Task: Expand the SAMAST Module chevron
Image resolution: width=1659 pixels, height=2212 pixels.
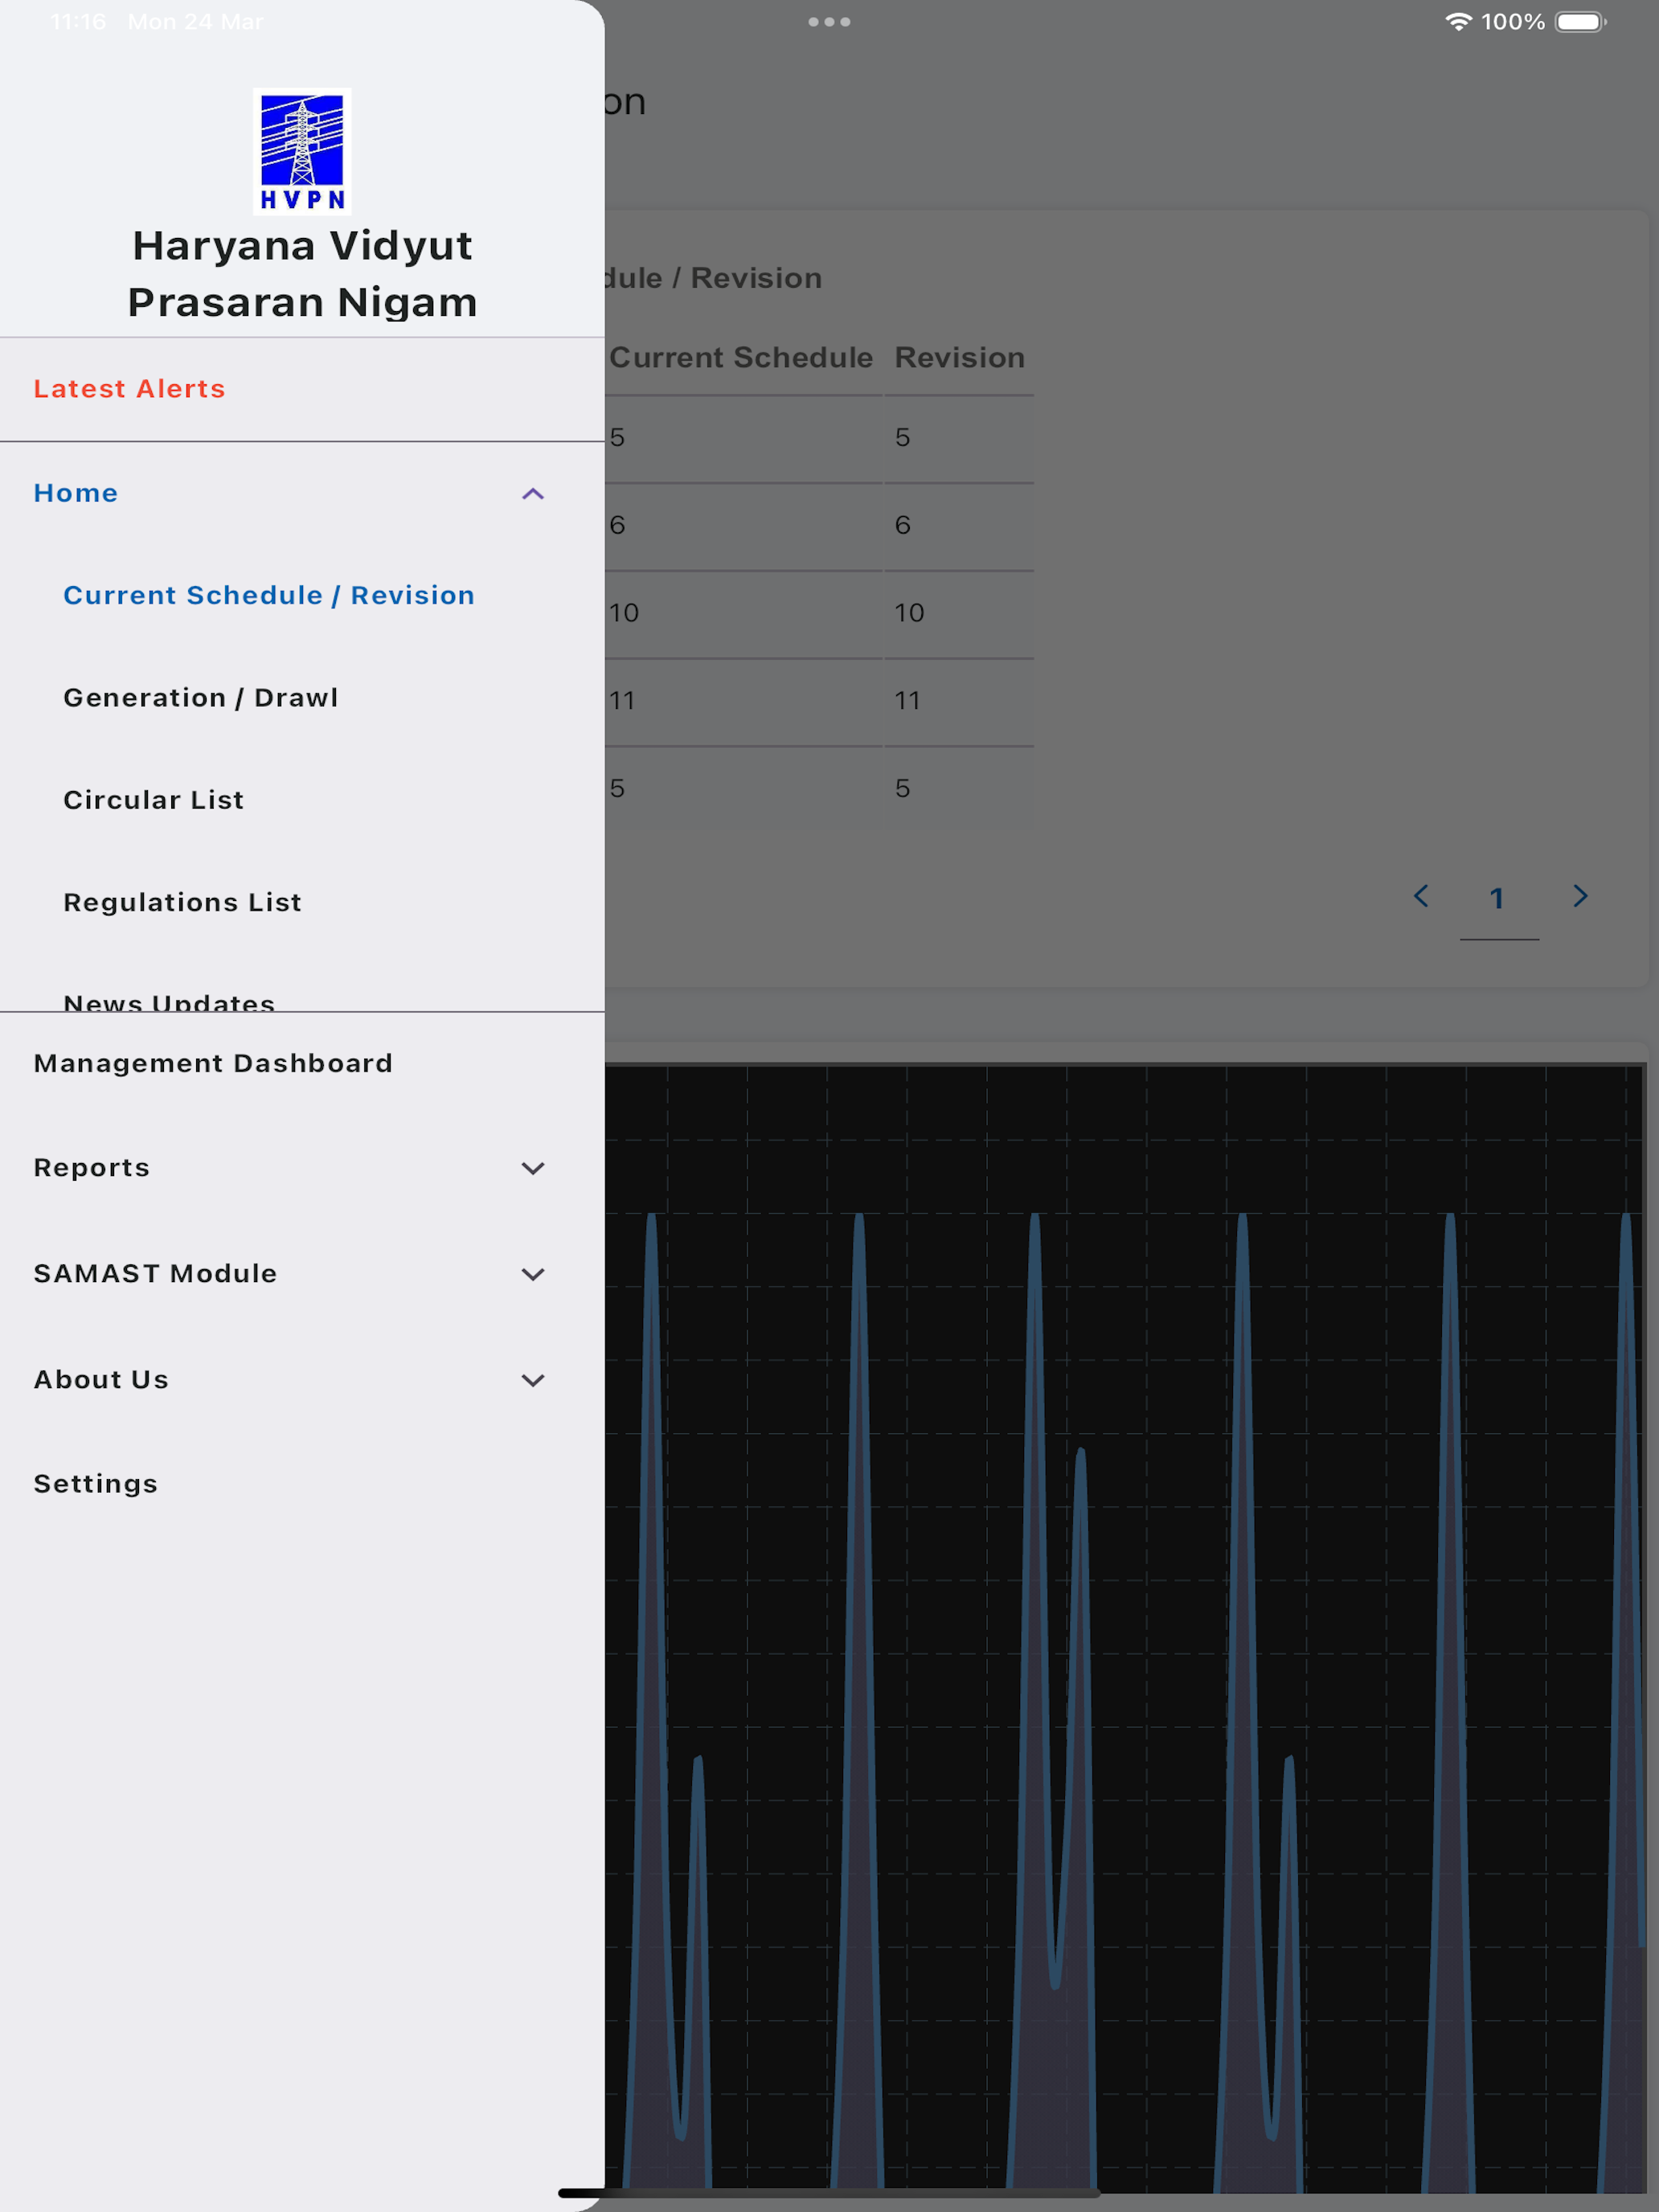Action: [533, 1274]
